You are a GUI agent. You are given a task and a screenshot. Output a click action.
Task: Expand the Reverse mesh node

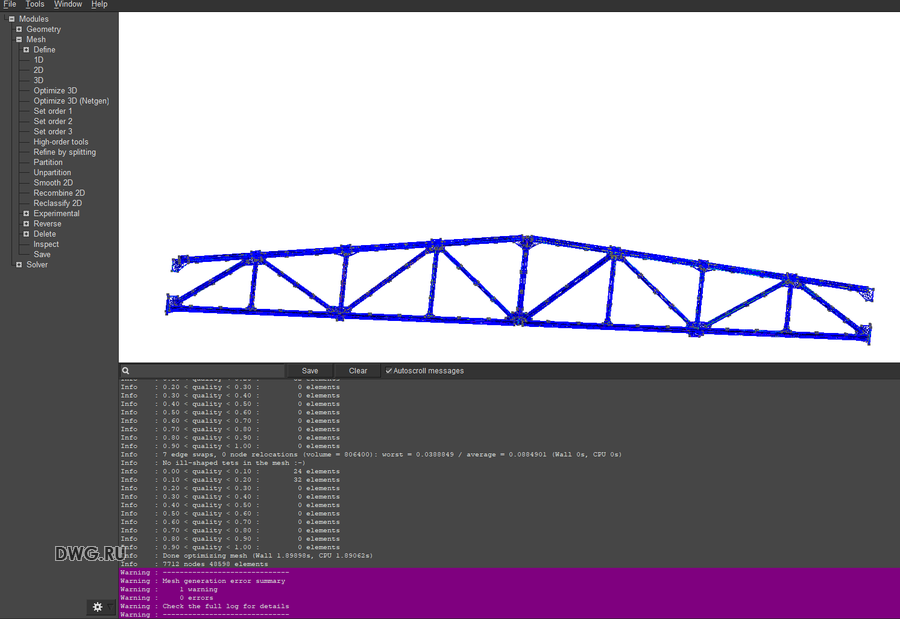(27, 224)
